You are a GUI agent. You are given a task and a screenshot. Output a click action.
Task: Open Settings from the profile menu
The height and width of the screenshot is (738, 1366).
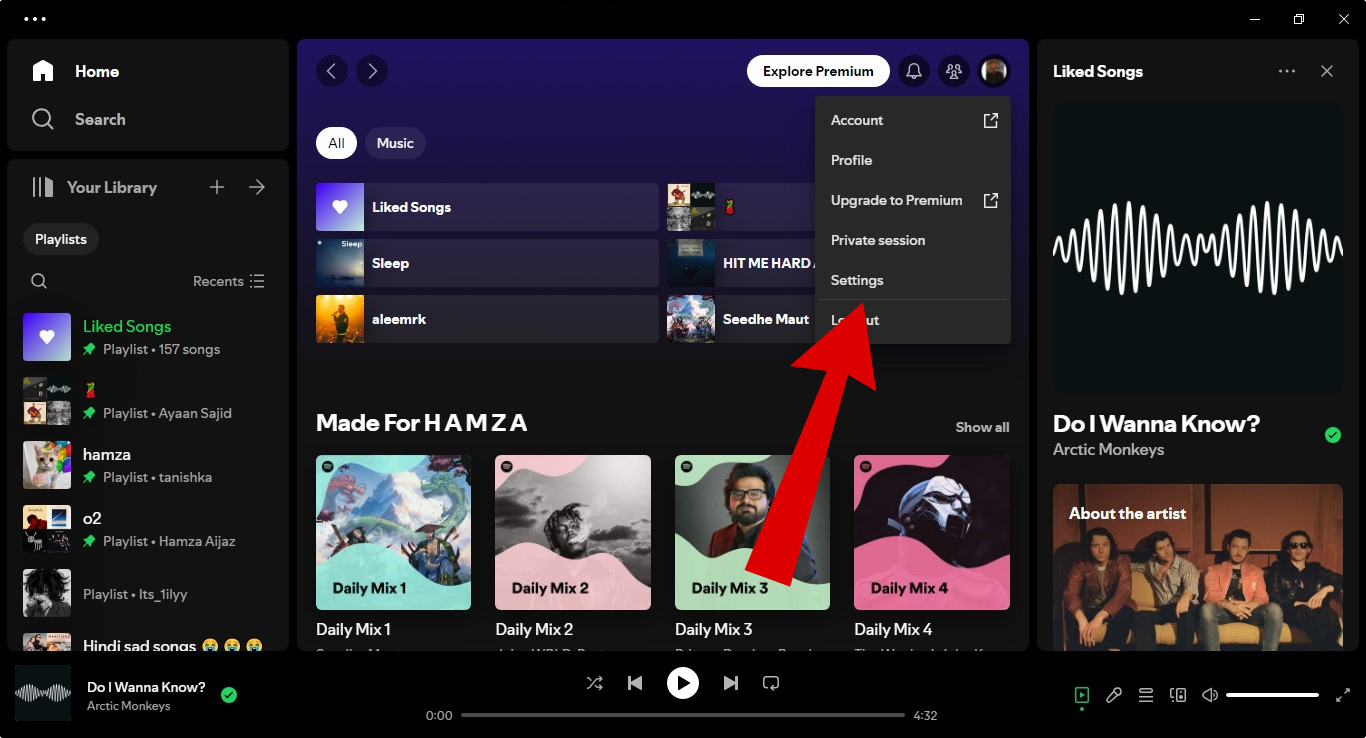coord(913,280)
